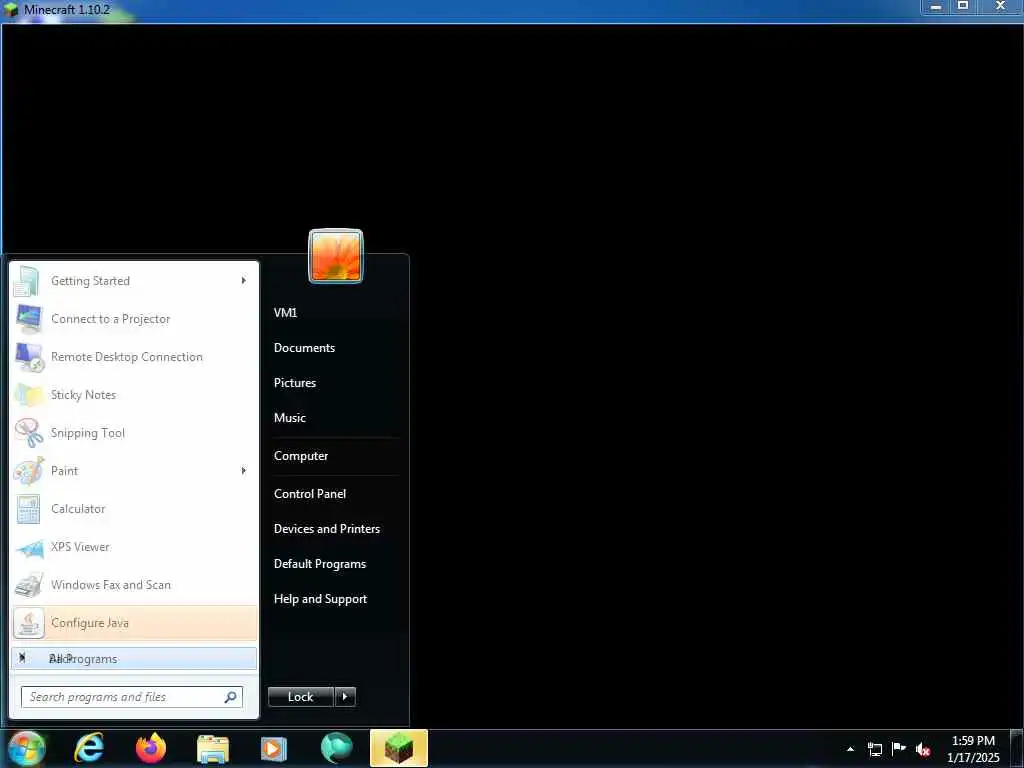Close the Minecraft 1.10.2 window
The width and height of the screenshot is (1024, 768).
1000,7
